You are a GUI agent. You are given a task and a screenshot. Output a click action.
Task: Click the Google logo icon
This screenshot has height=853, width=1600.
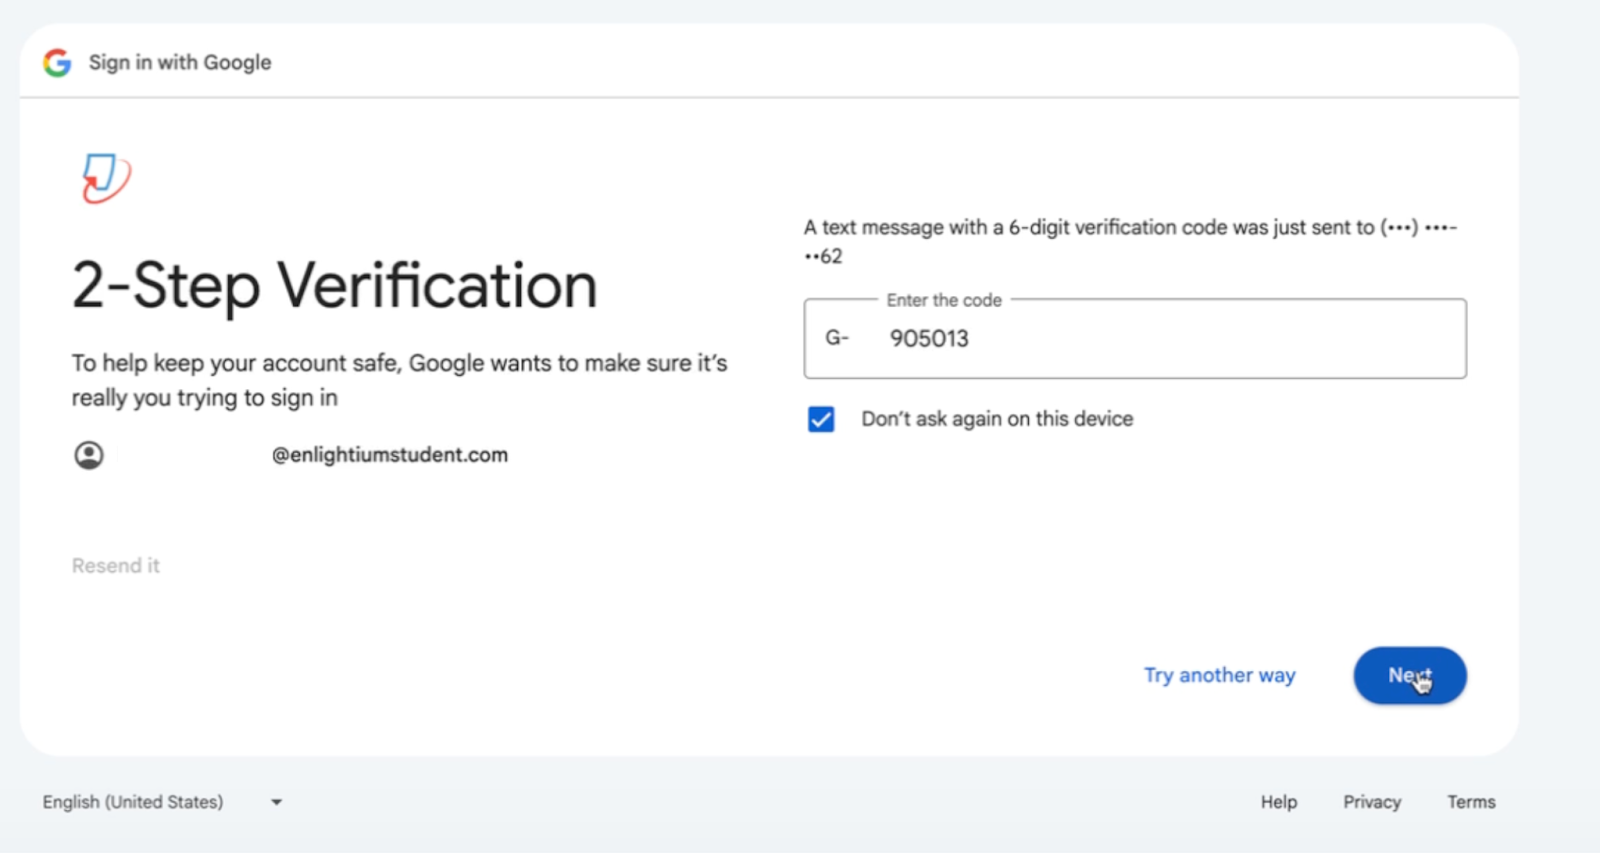click(57, 62)
